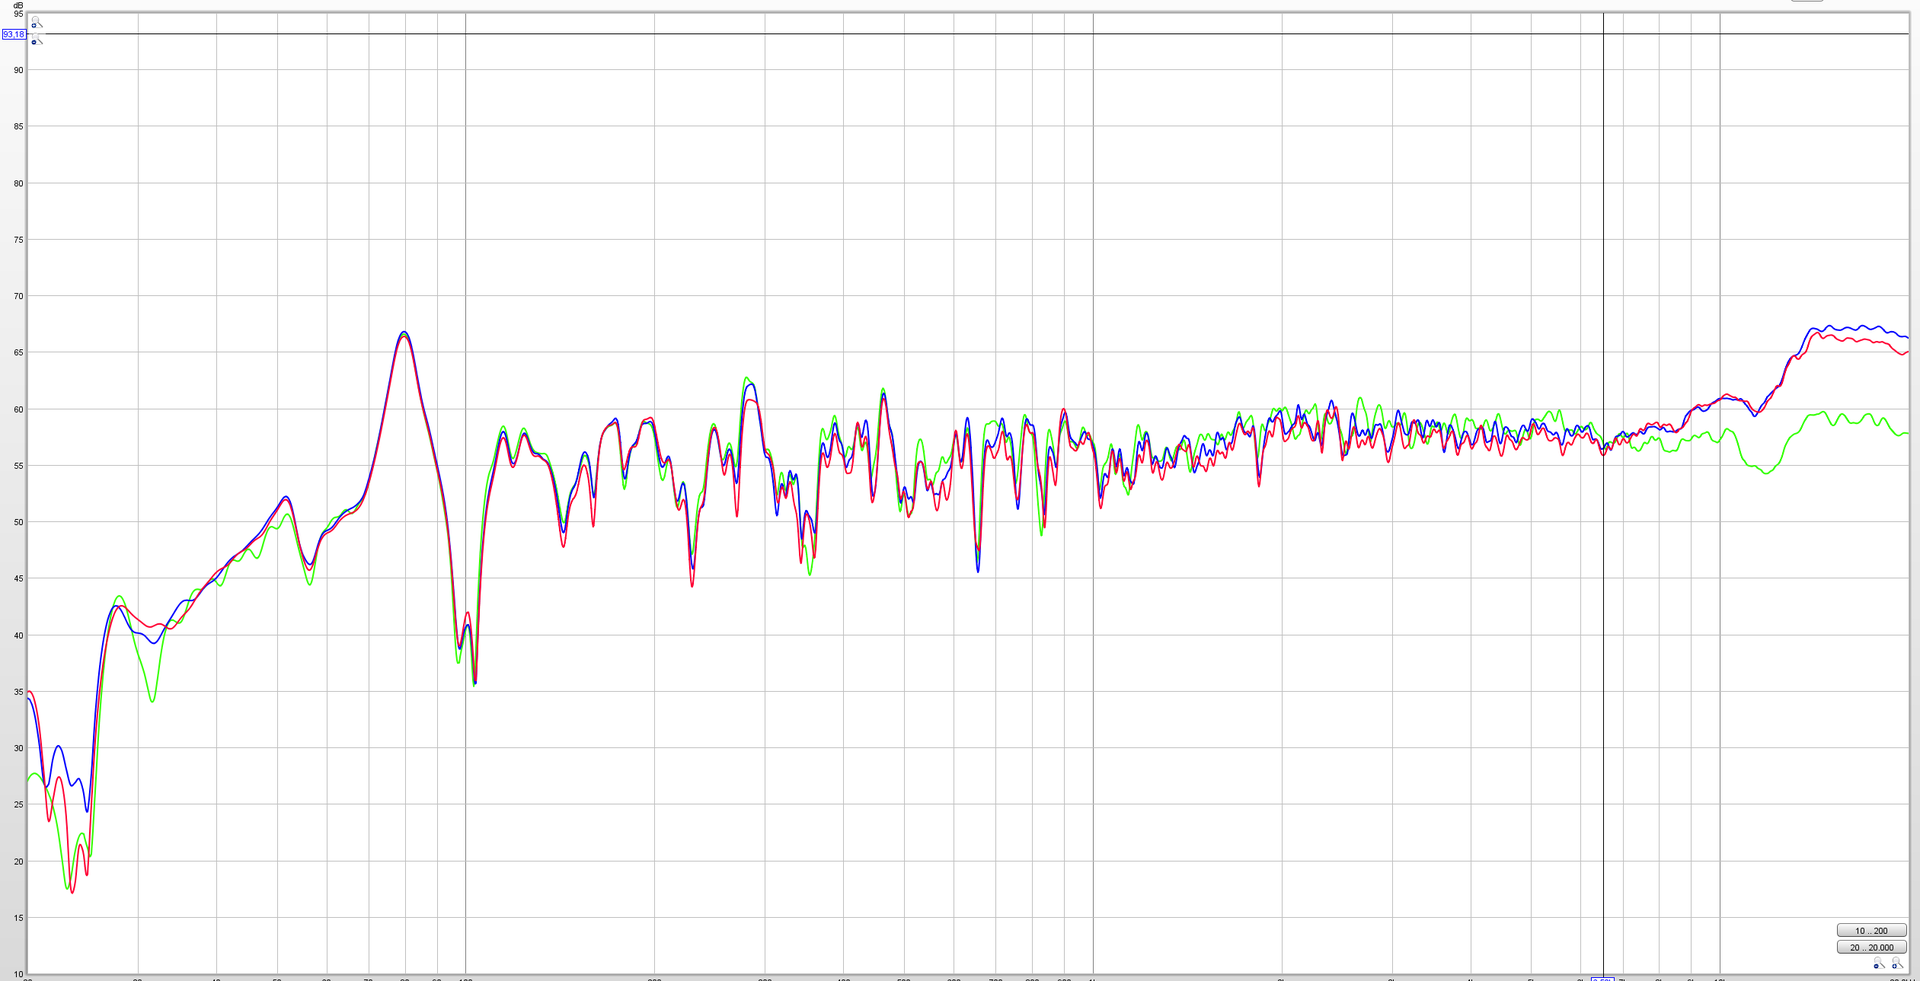Click the red trace minimum near 17 dB
Screen dimensions: 1920x981
72,892
